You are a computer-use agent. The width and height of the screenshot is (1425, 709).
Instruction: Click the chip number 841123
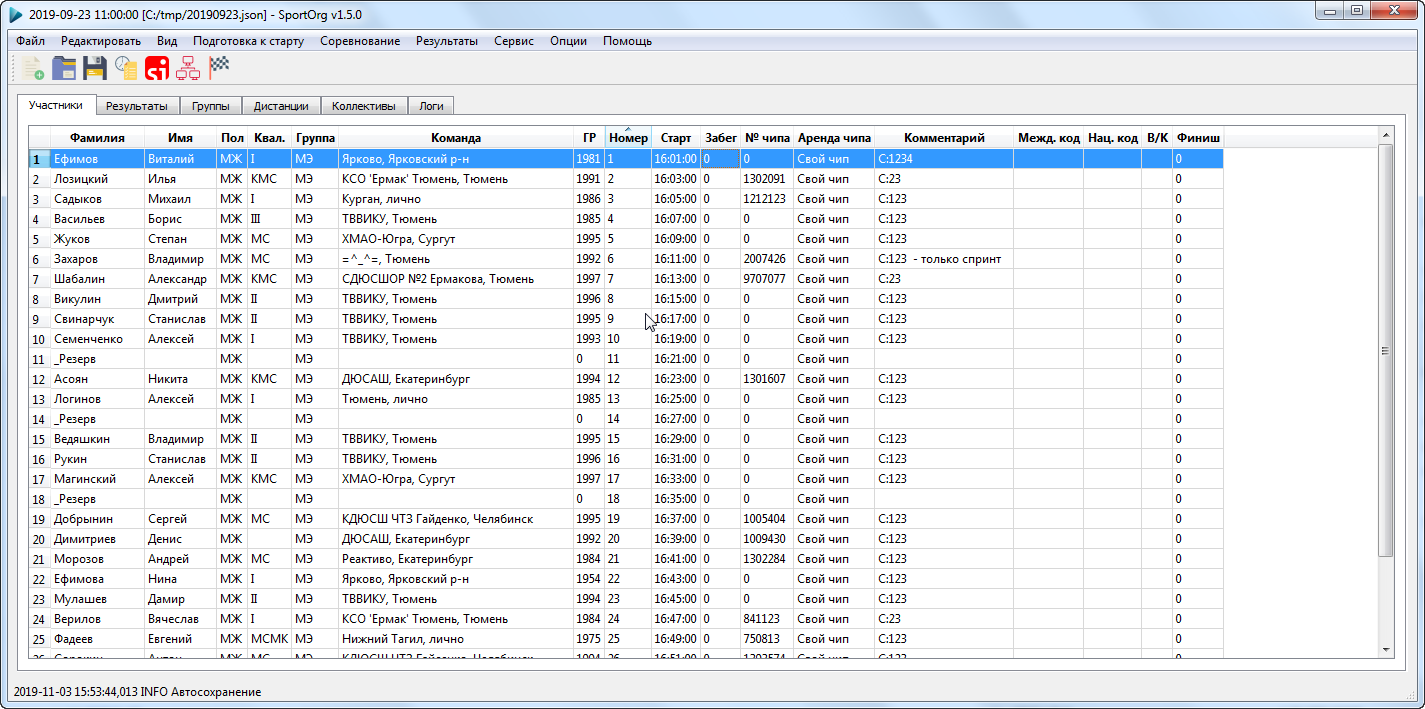[767, 619]
